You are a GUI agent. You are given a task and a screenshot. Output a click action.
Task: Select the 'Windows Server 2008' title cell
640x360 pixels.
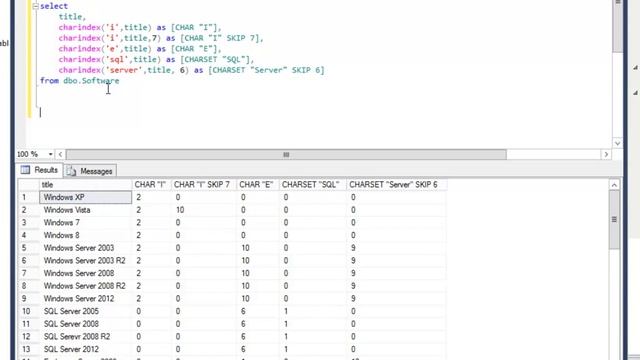click(x=86, y=273)
